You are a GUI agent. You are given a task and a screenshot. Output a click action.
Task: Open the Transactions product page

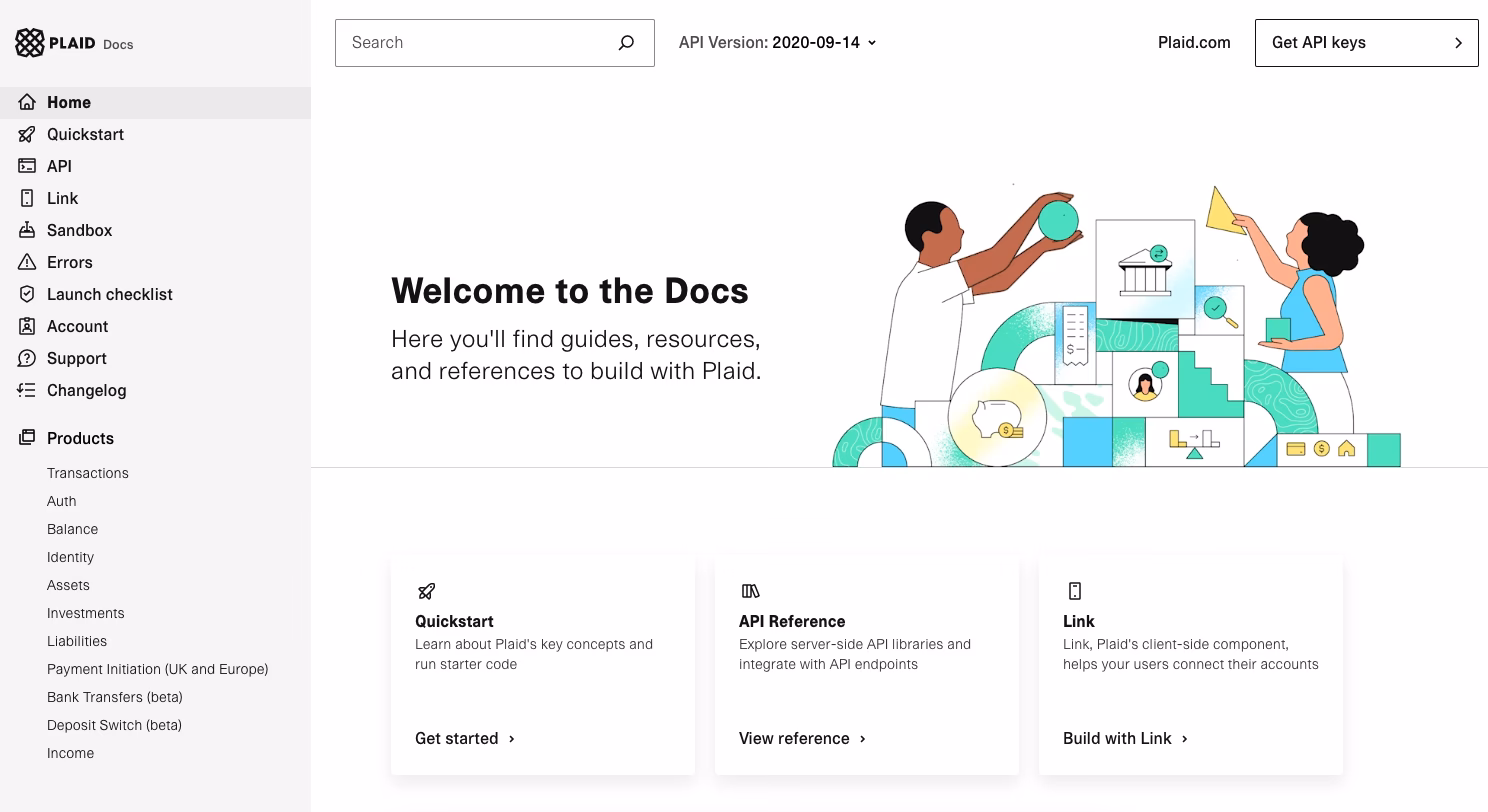tap(88, 473)
